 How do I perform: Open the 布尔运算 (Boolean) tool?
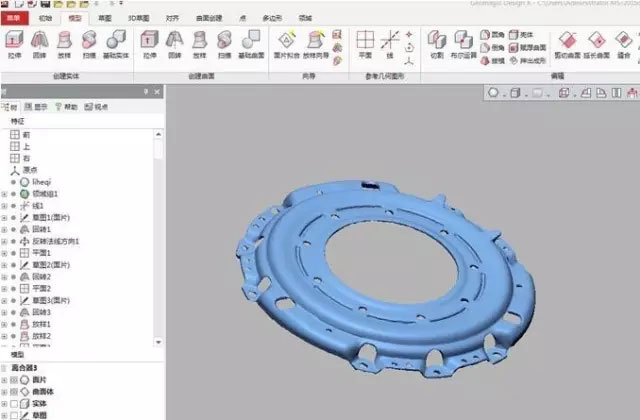click(461, 43)
